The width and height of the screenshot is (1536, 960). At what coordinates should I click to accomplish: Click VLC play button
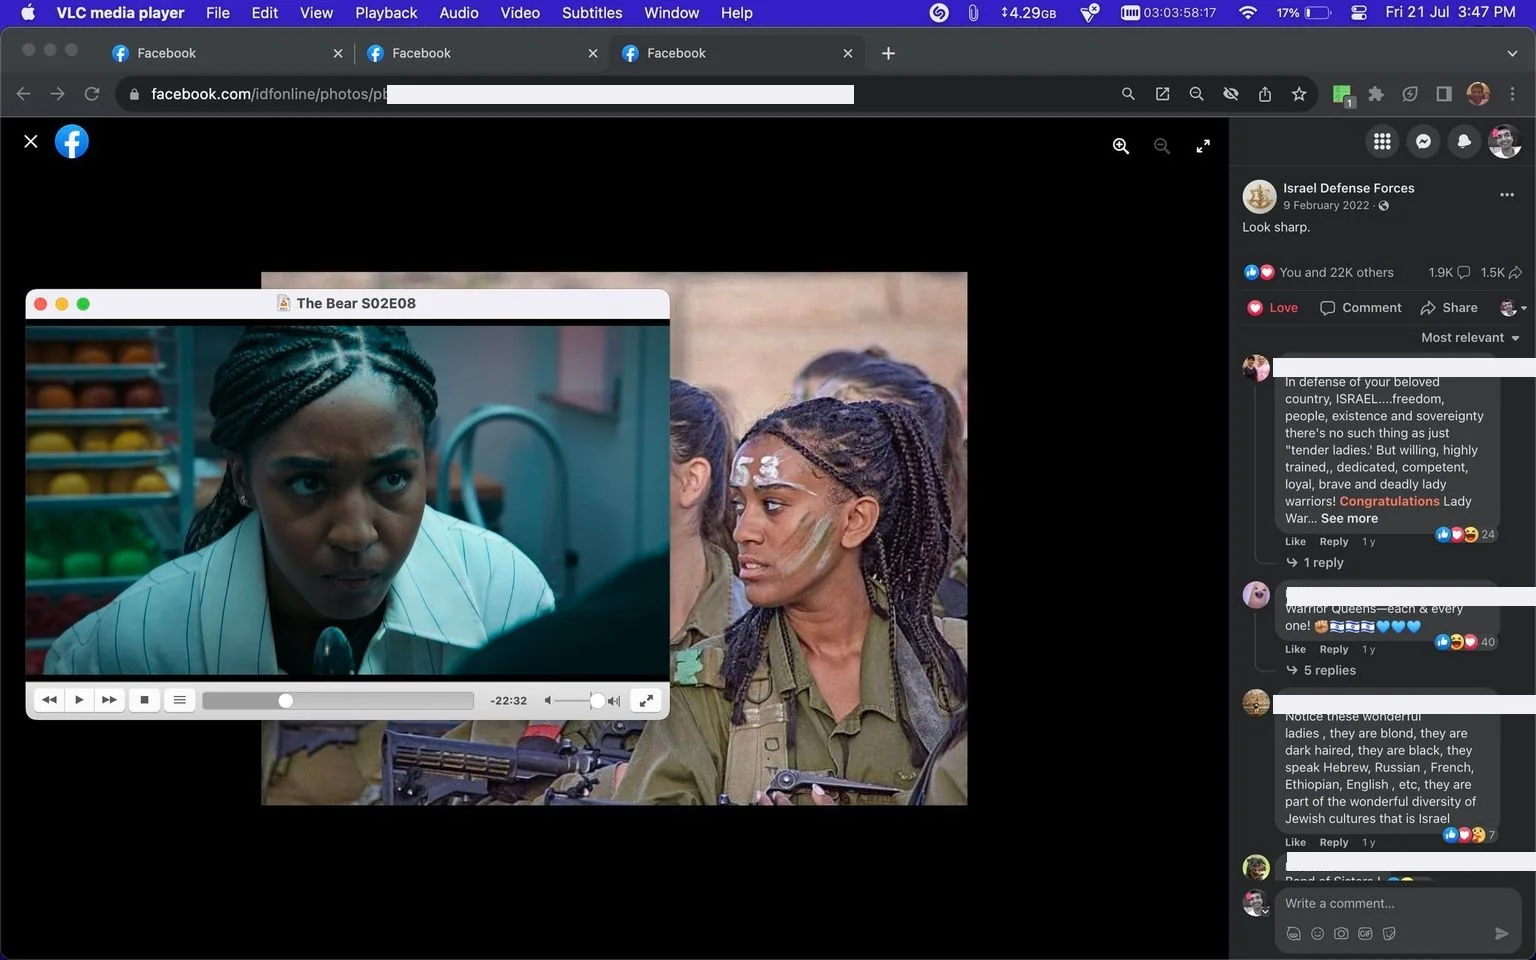click(79, 700)
